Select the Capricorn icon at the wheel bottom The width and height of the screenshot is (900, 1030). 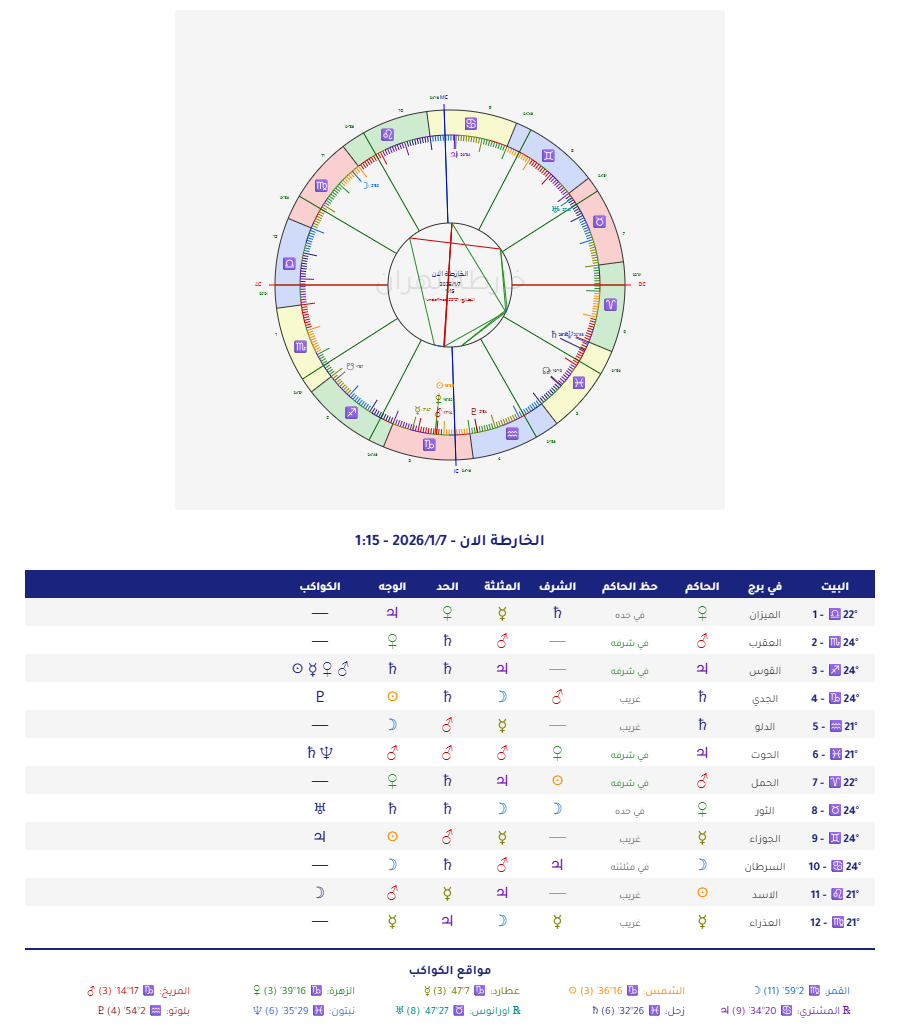428,444
